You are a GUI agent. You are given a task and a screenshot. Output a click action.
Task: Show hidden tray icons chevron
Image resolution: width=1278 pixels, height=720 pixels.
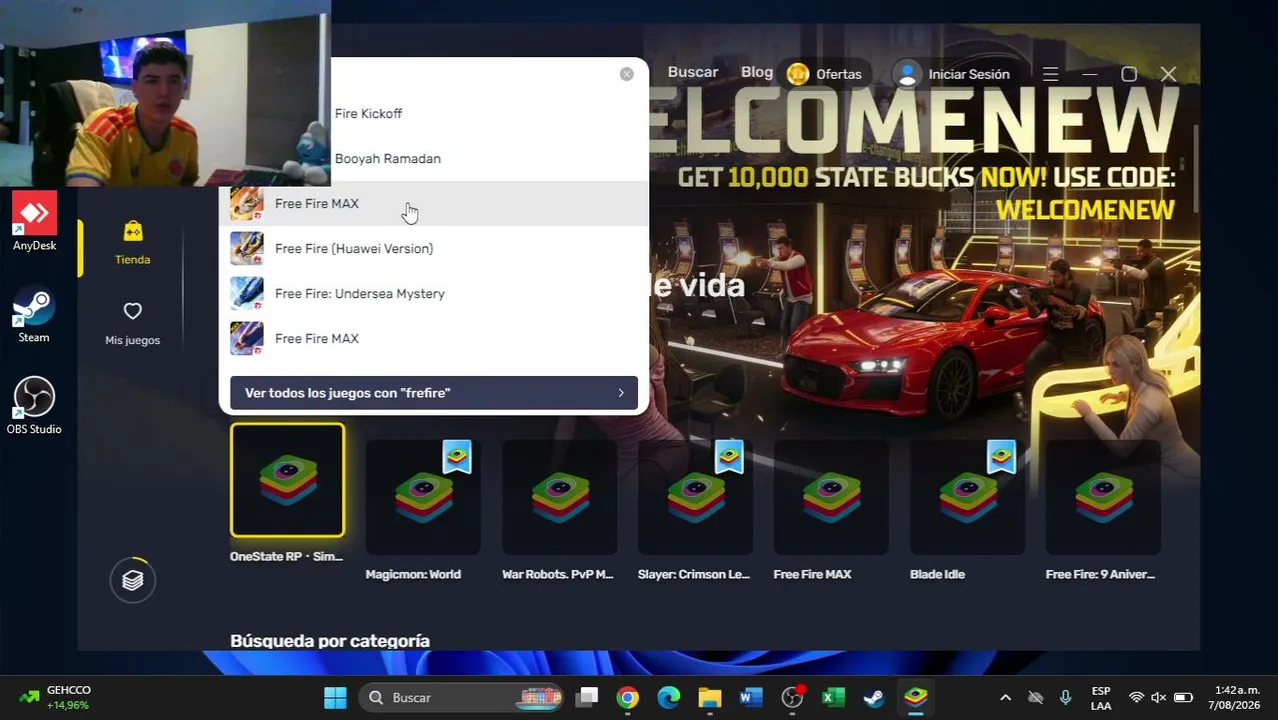(1006, 697)
